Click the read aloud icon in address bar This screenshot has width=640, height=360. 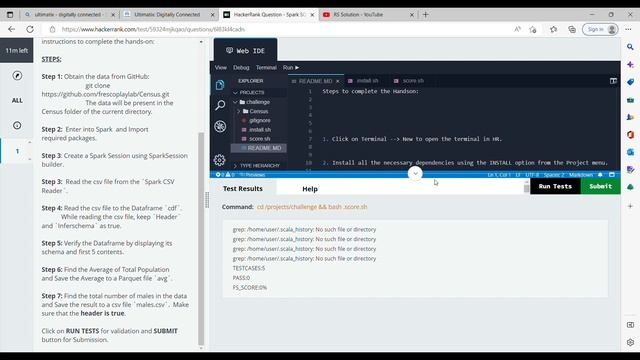[x=517, y=29]
